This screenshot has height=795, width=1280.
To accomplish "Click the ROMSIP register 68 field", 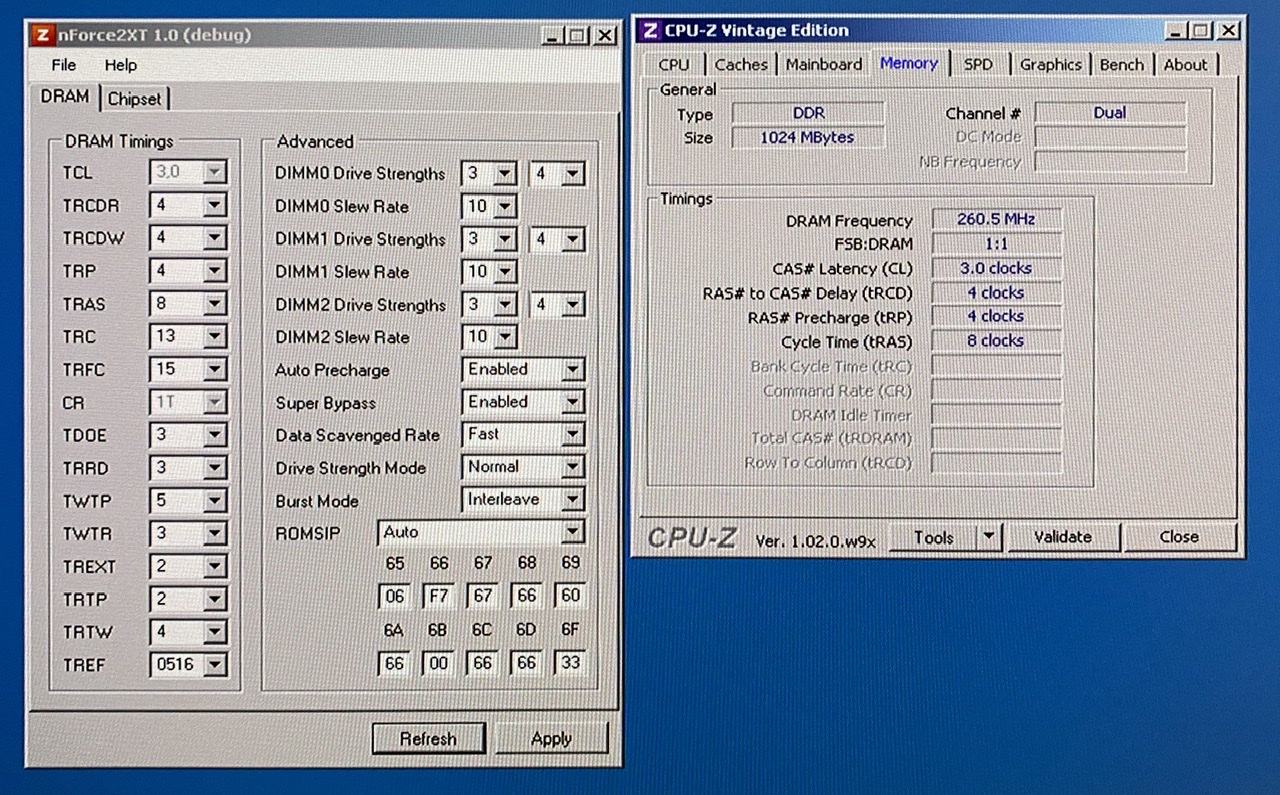I will click(527, 596).
